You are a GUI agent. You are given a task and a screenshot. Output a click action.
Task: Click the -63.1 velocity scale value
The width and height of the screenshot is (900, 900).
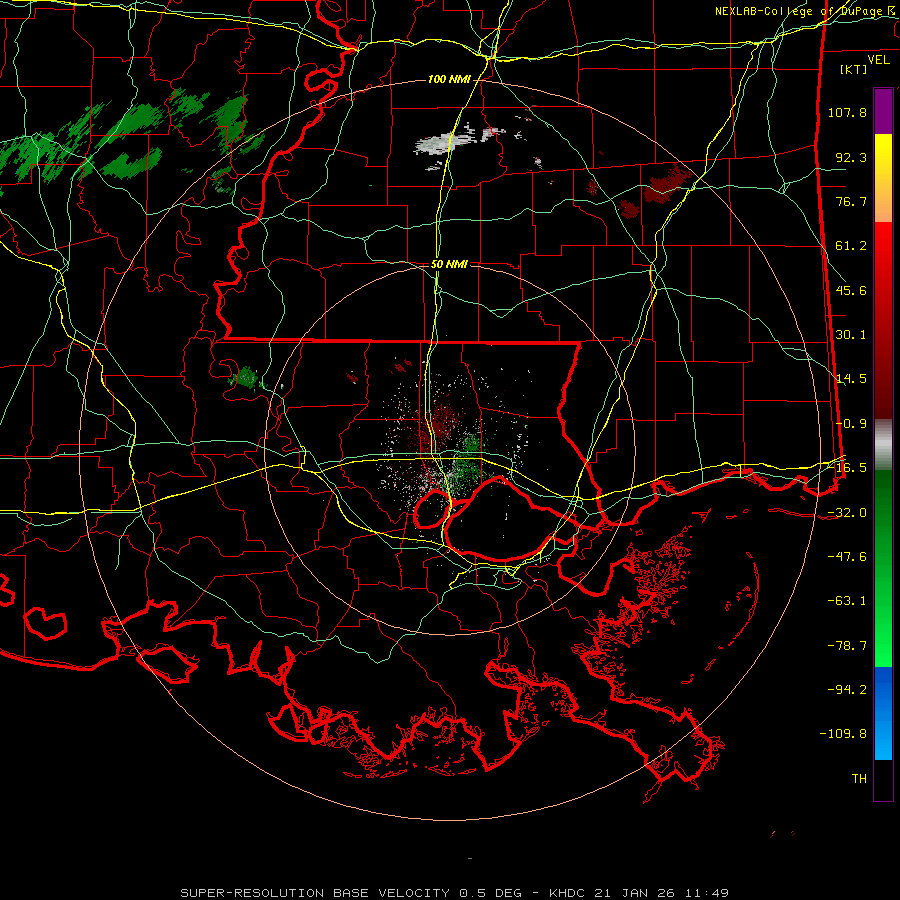(x=847, y=601)
